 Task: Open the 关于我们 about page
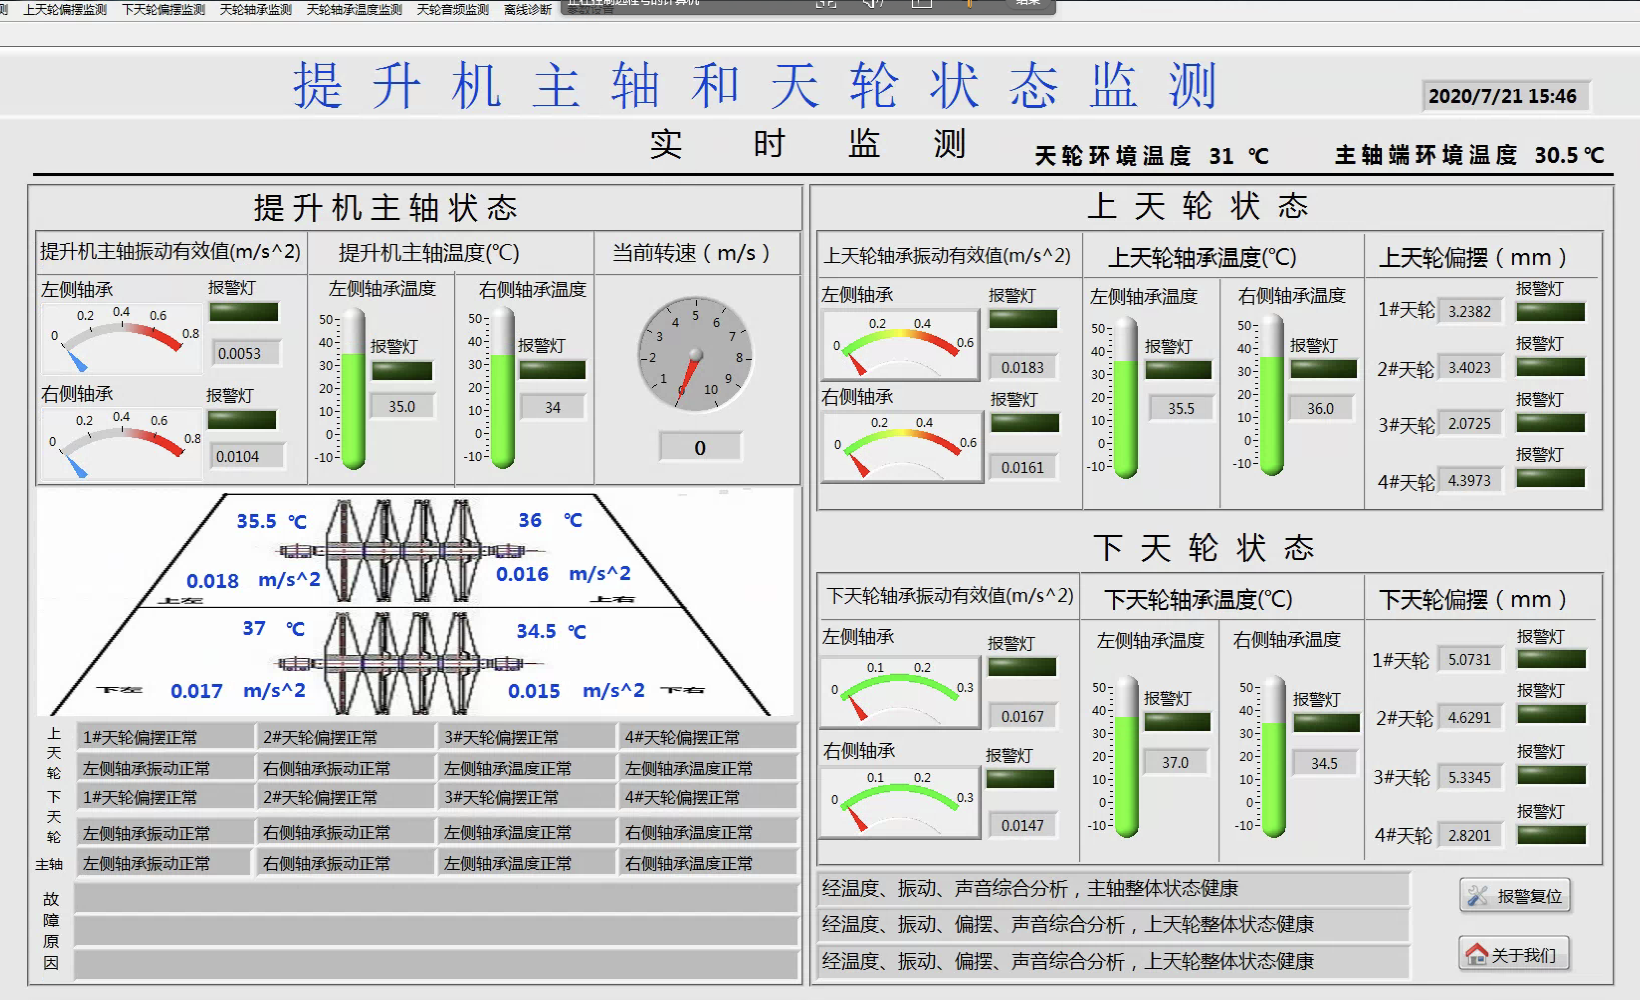[x=1514, y=955]
